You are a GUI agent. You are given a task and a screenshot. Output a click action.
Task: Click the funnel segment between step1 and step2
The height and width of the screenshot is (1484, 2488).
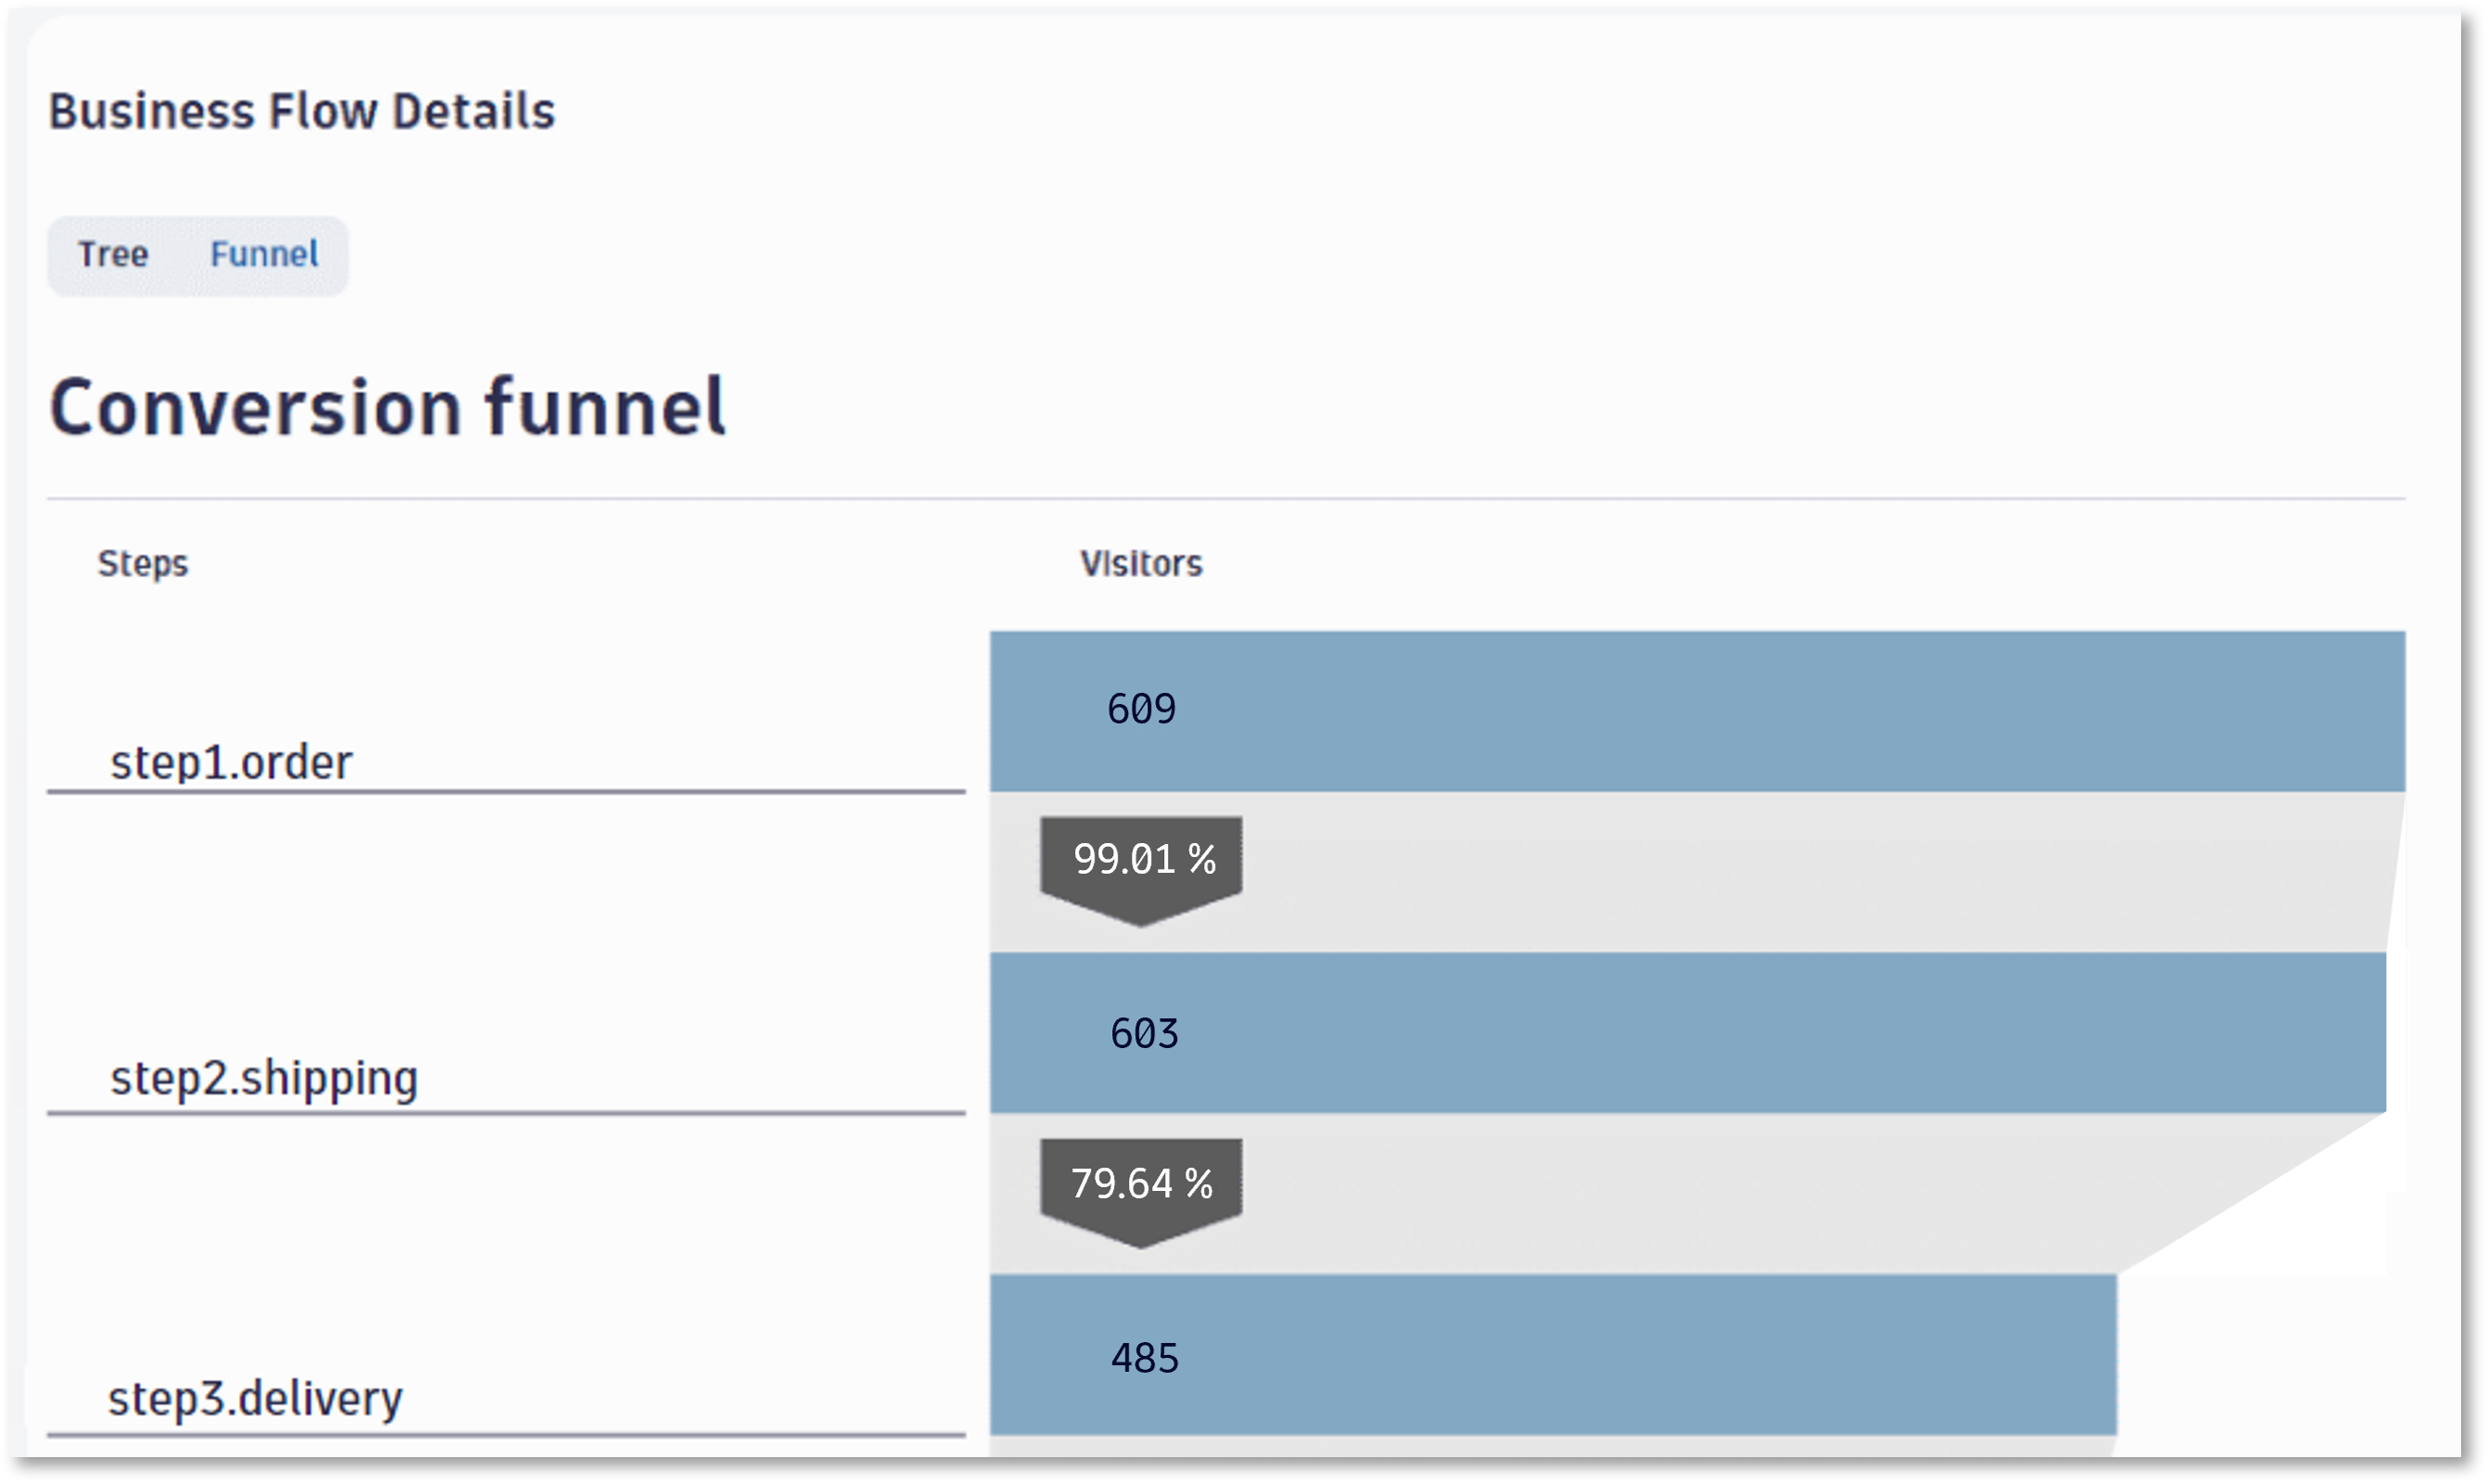tap(1700, 870)
